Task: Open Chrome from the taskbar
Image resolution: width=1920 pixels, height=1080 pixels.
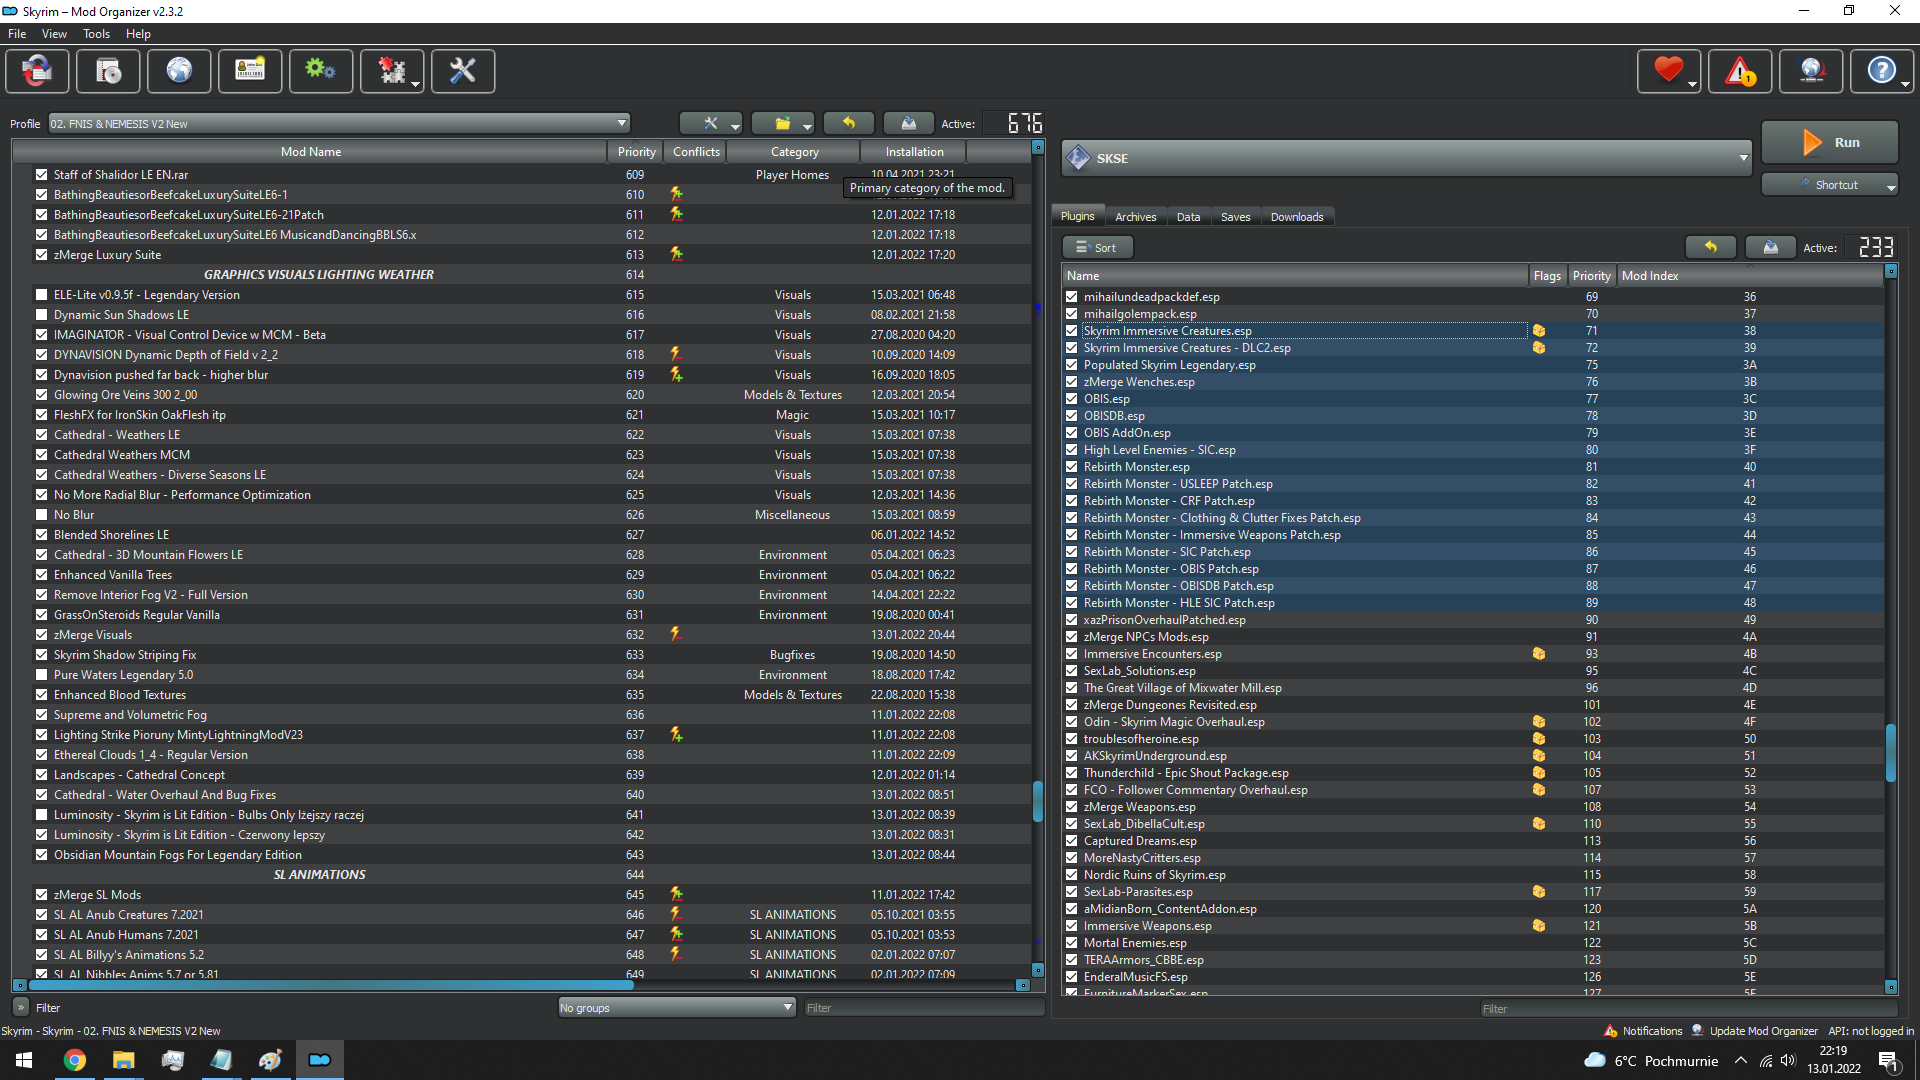Action: [74, 1060]
